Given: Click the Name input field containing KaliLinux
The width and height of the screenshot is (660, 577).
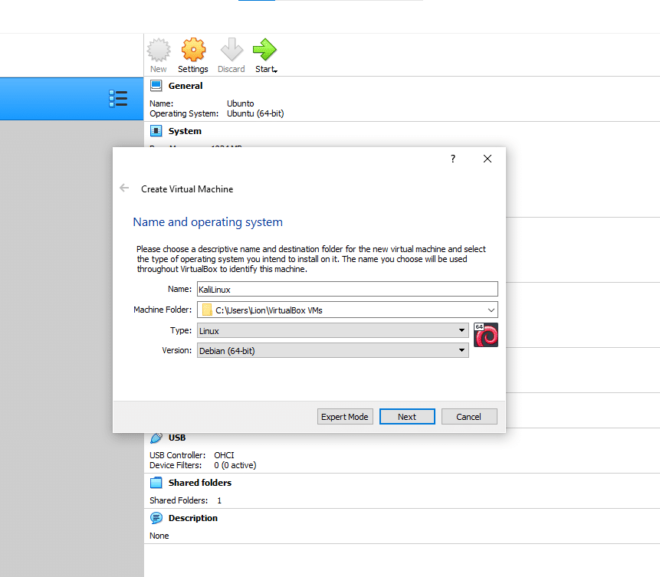Looking at the screenshot, I should (x=347, y=289).
